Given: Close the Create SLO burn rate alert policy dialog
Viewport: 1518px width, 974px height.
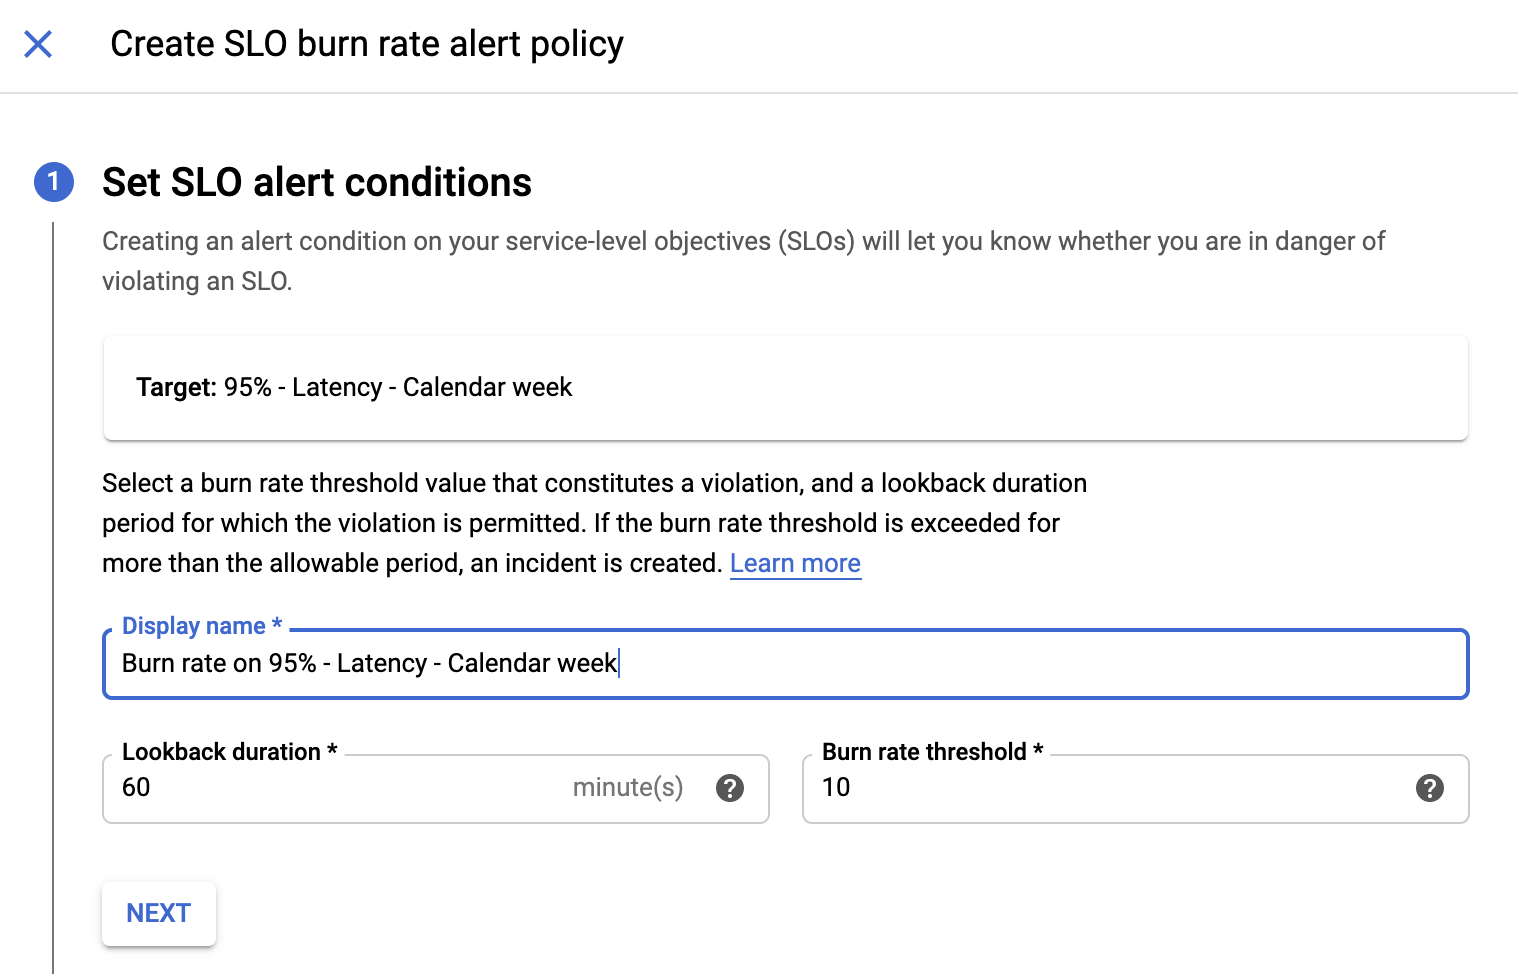Looking at the screenshot, I should click(38, 44).
